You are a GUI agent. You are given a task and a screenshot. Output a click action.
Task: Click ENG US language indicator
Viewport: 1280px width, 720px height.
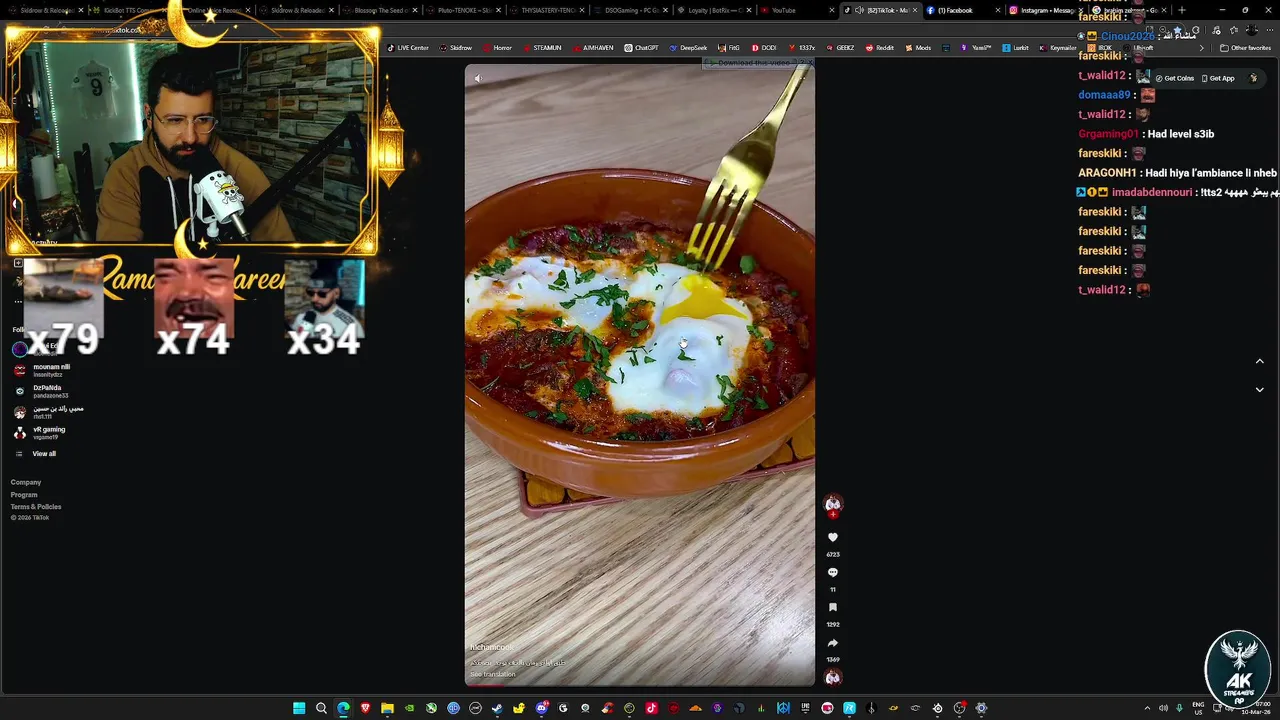[1198, 708]
